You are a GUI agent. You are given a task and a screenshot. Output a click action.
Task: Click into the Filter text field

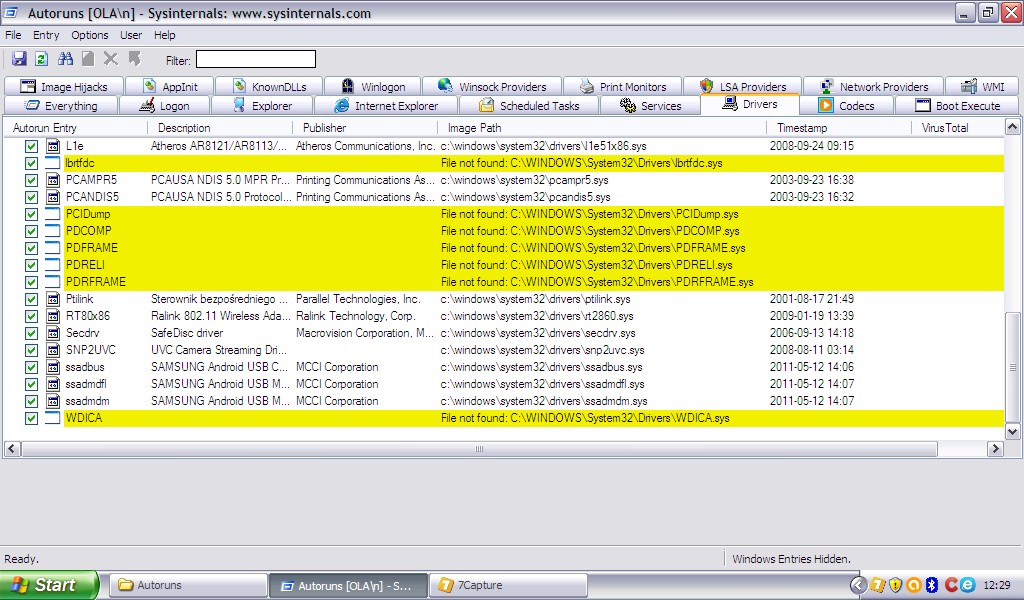pyautogui.click(x=256, y=59)
